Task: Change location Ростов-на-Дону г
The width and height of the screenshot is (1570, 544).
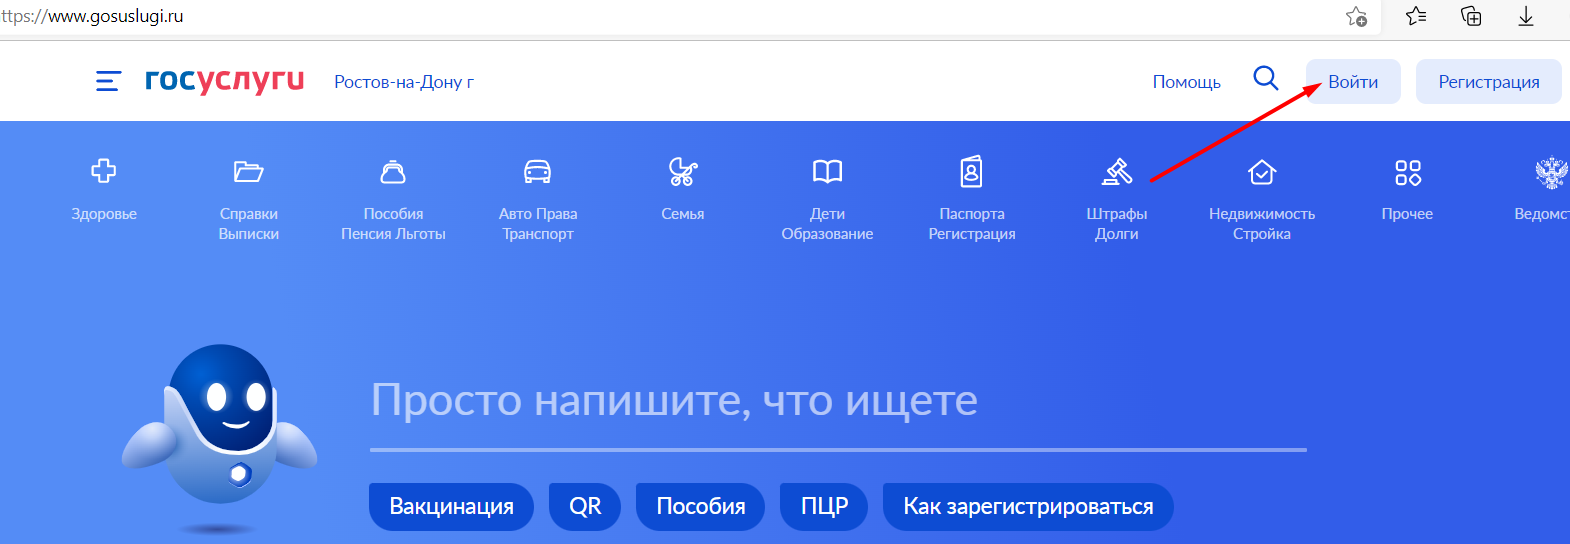Action: (x=404, y=82)
